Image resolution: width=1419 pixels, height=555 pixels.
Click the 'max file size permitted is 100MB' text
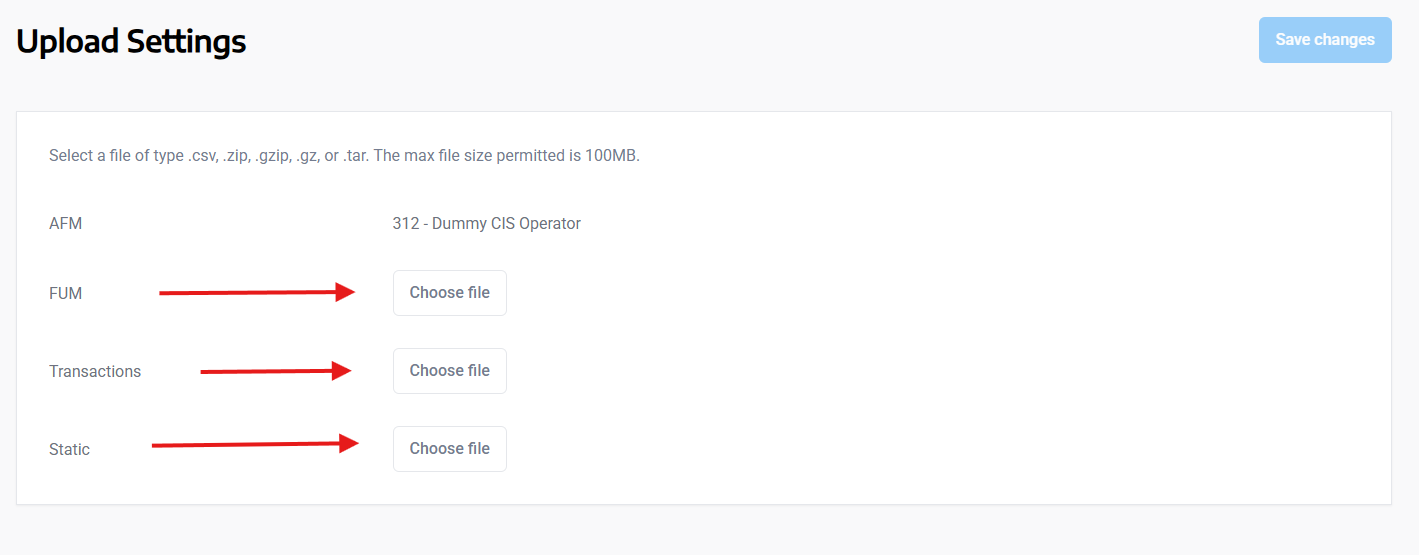click(x=524, y=156)
